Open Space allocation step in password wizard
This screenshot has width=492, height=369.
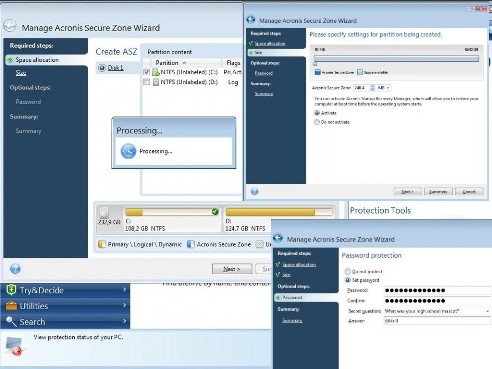[299, 265]
